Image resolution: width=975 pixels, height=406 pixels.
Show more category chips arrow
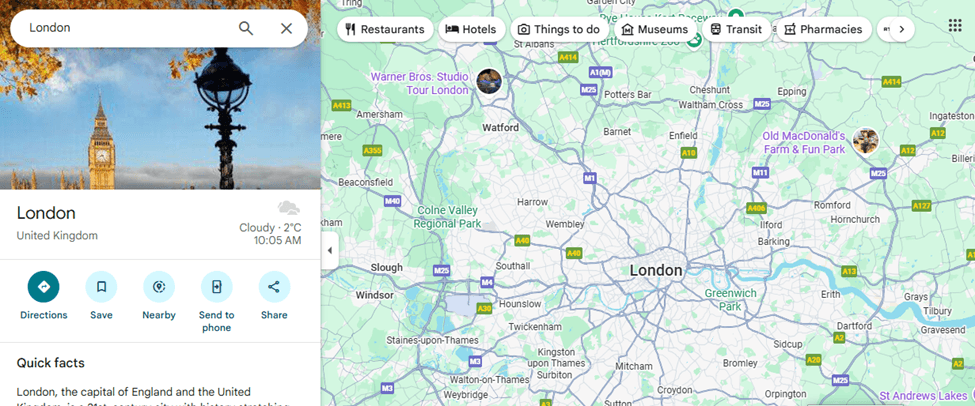[902, 29]
